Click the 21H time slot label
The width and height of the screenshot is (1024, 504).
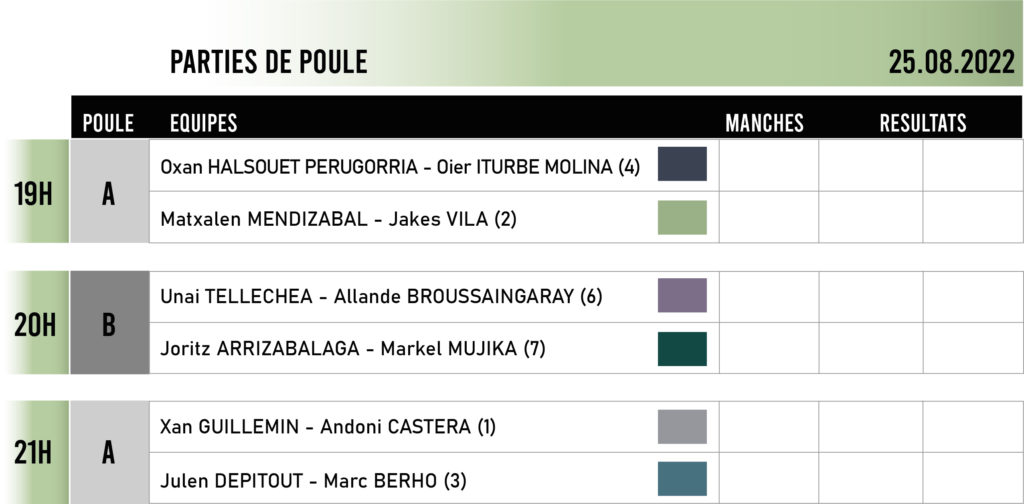(33, 454)
